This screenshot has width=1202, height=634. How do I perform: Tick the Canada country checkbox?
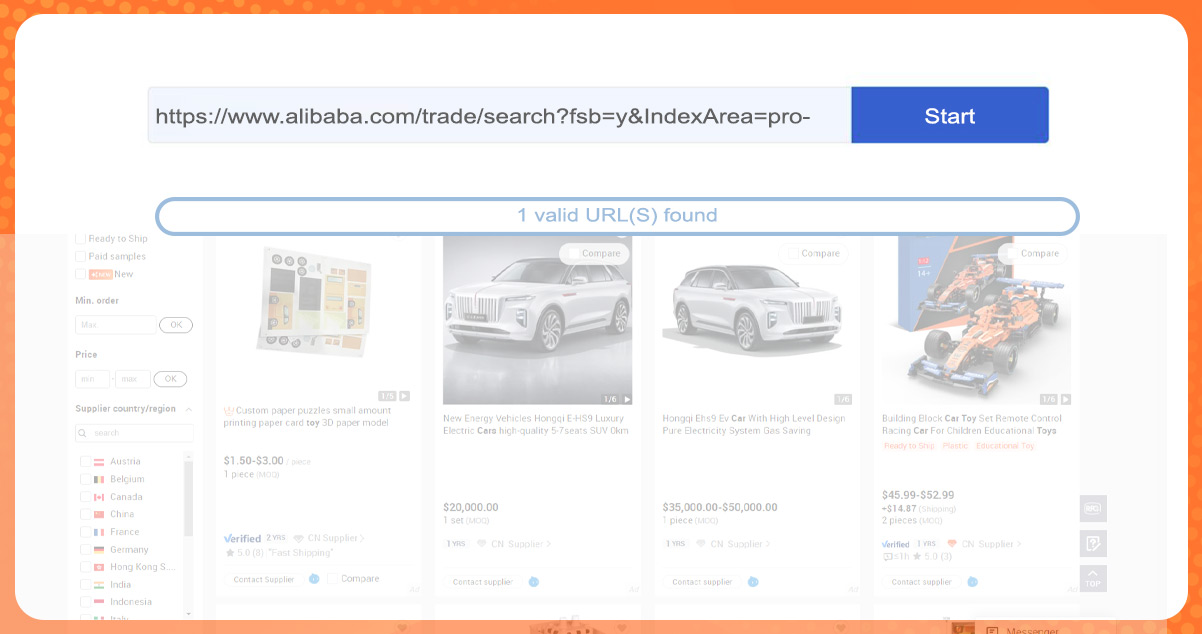pyautogui.click(x=86, y=497)
